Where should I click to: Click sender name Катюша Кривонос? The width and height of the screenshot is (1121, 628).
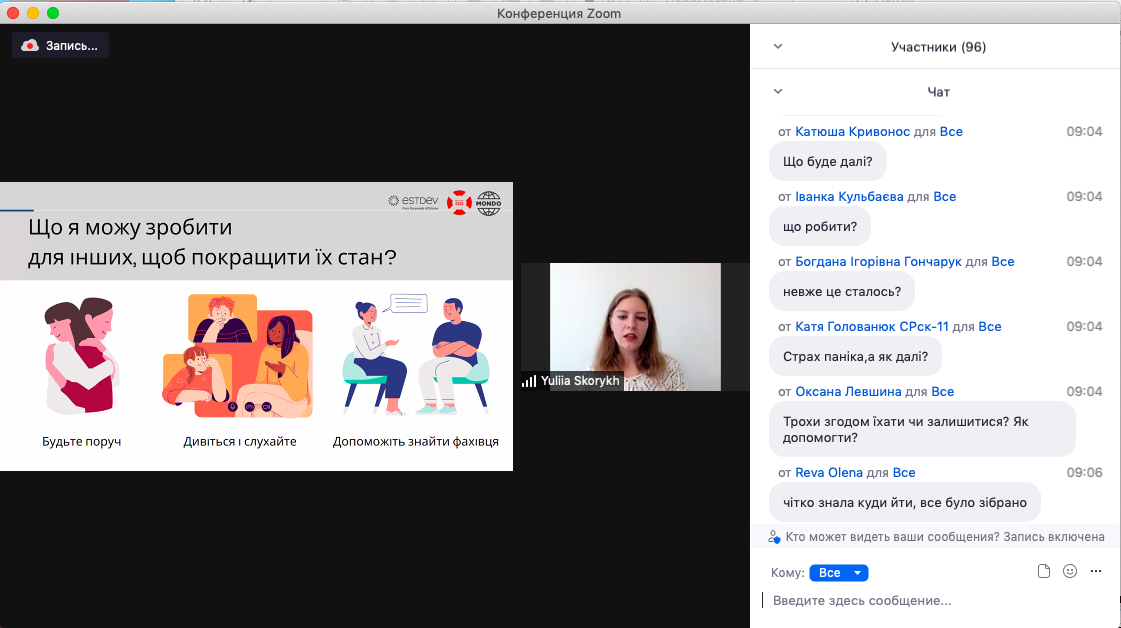pos(851,132)
